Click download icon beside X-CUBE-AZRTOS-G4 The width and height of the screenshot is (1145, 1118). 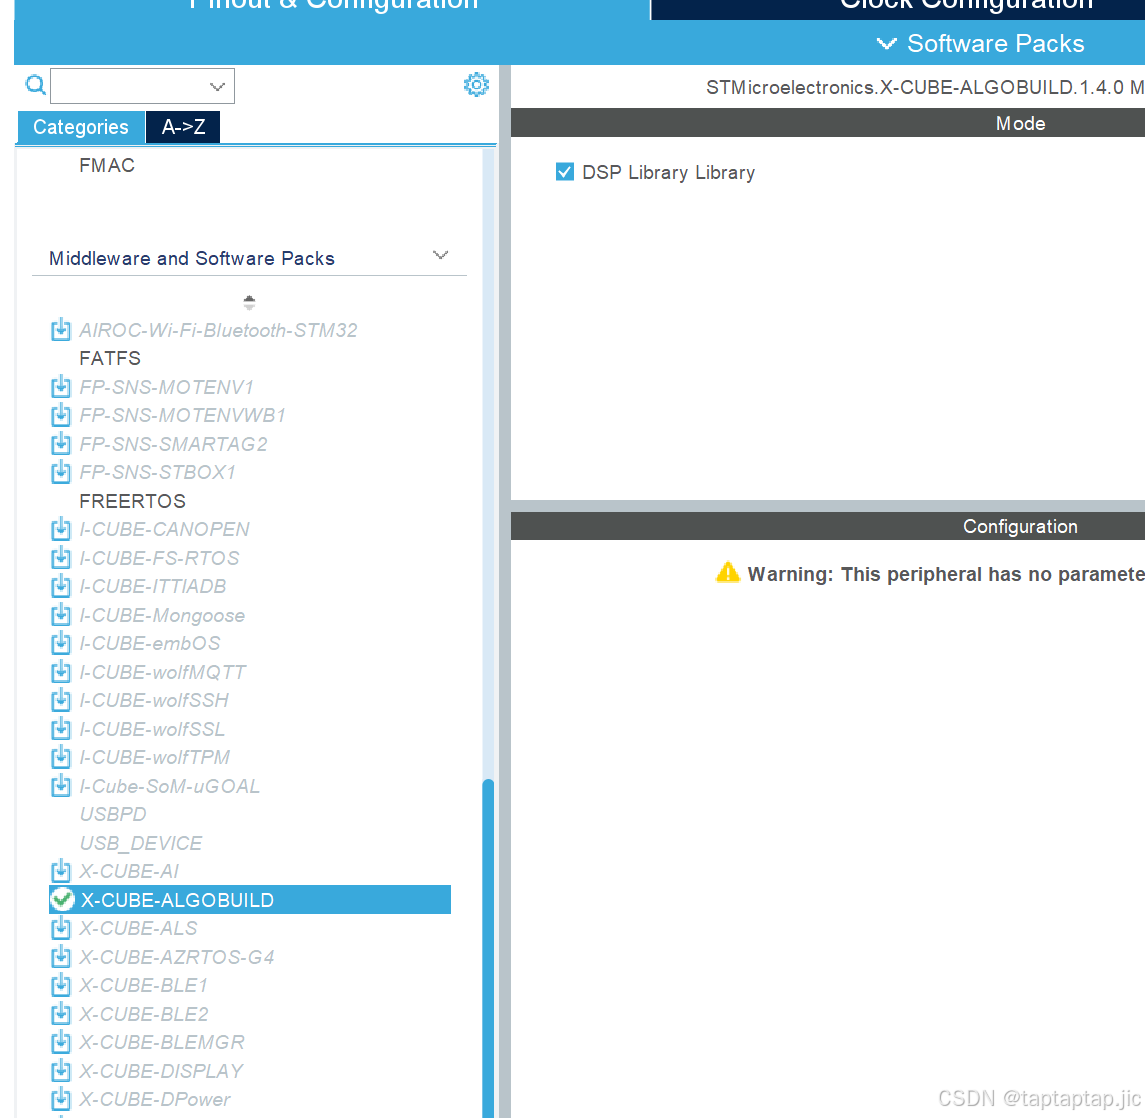[61, 956]
